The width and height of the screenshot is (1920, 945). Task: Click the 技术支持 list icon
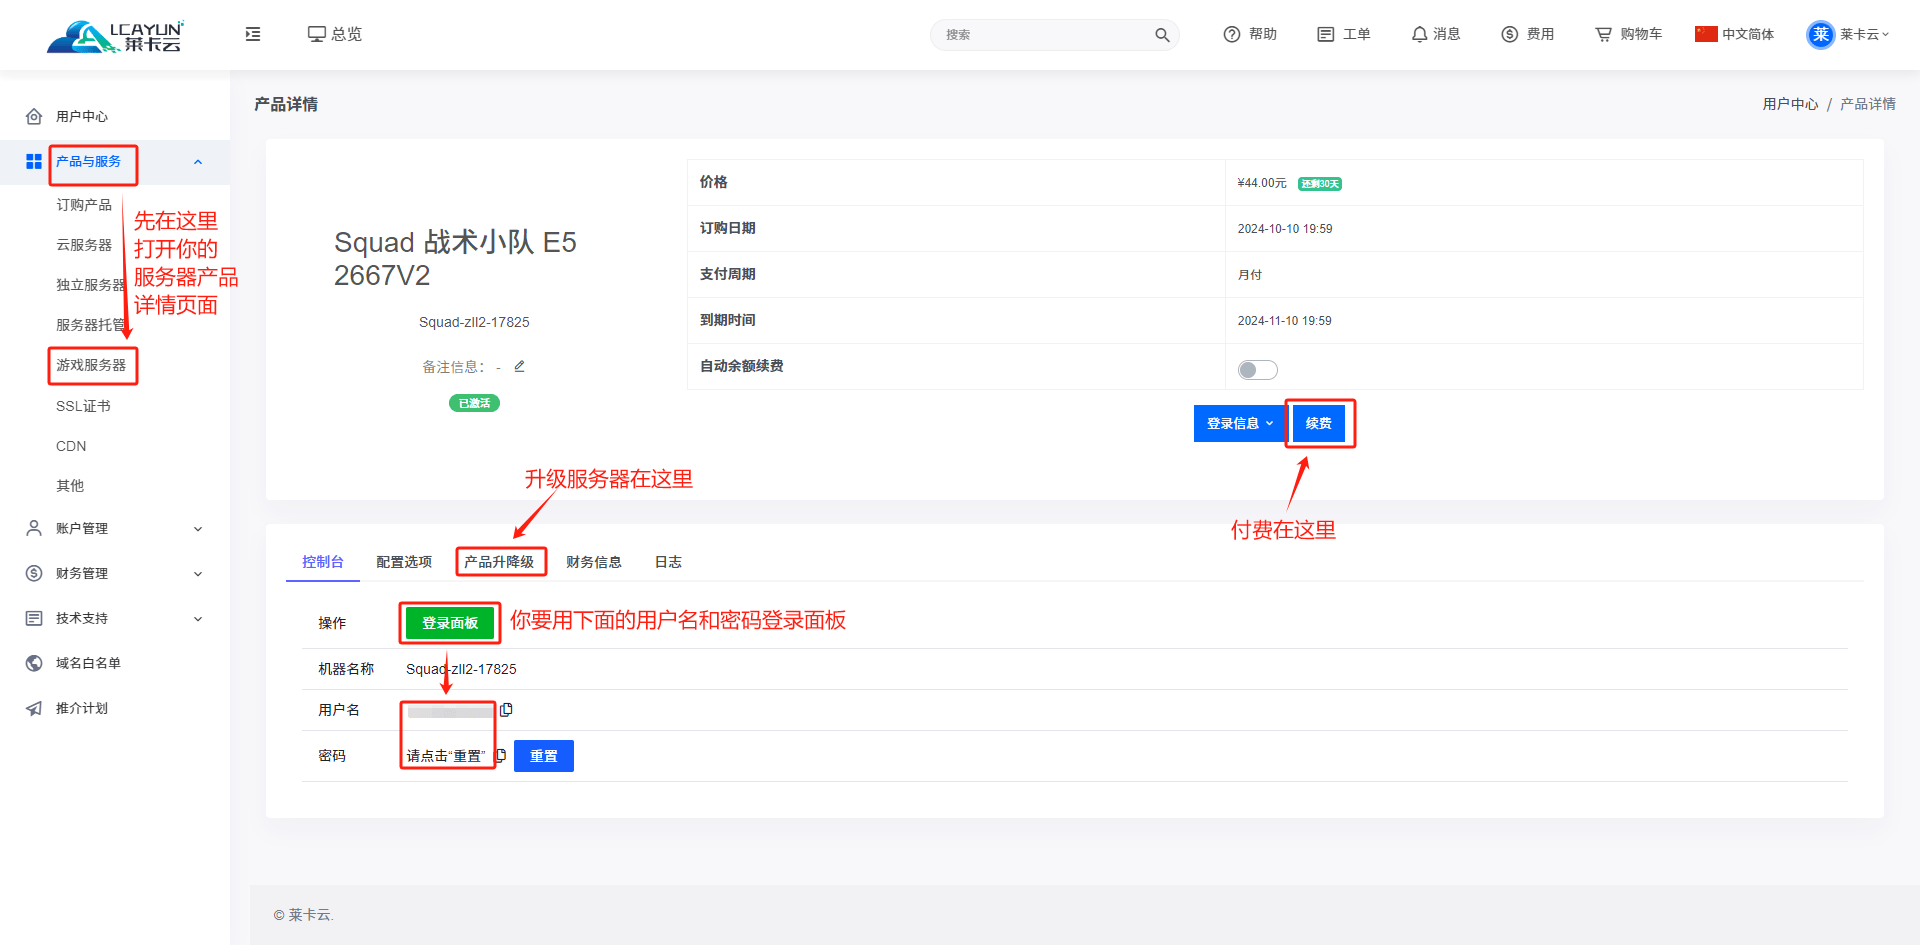tap(34, 618)
